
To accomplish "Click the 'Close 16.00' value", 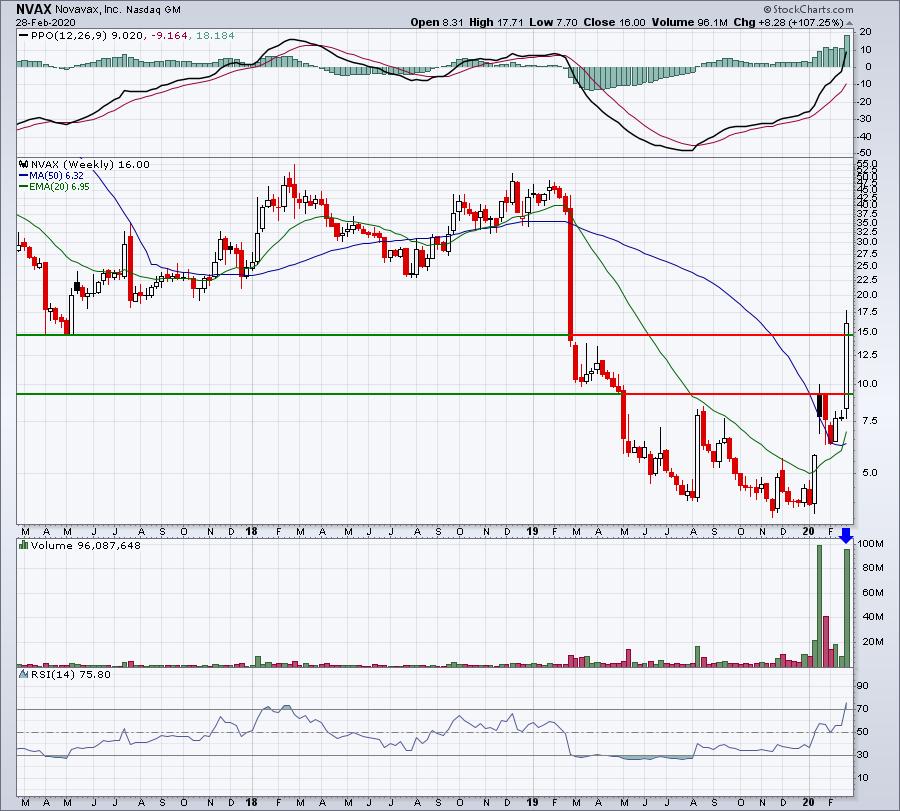I will (614, 22).
